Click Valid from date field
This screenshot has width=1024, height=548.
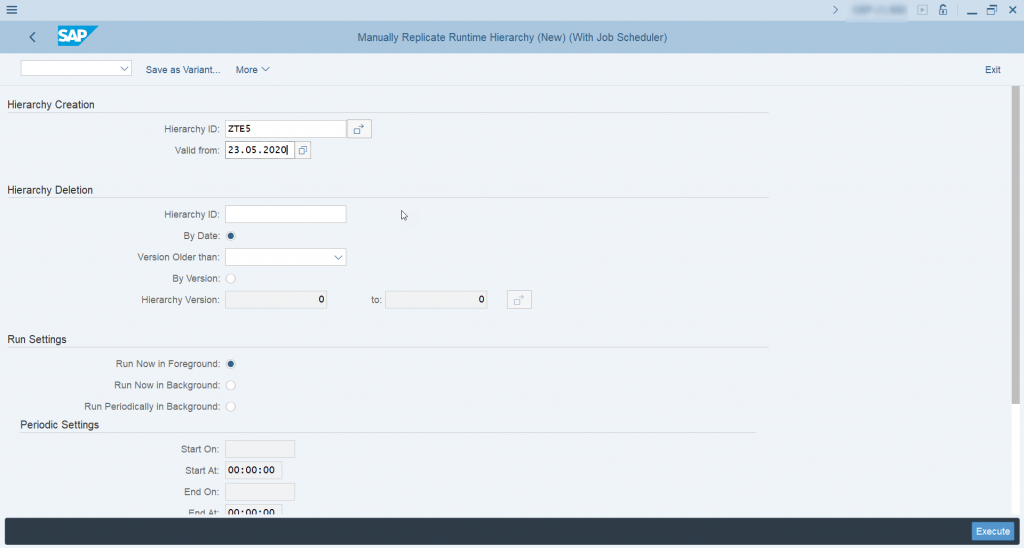pyautogui.click(x=260, y=150)
